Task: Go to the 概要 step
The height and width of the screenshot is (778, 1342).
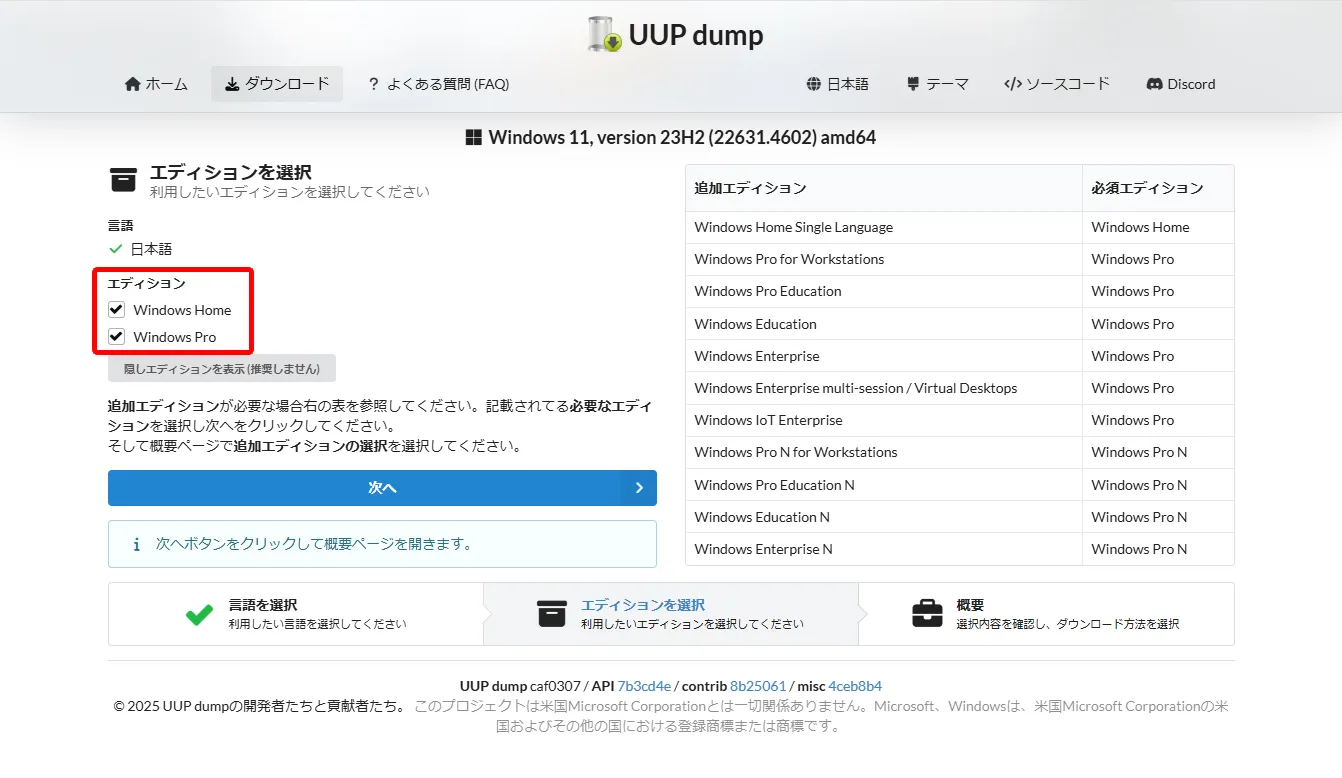Action: point(1046,614)
